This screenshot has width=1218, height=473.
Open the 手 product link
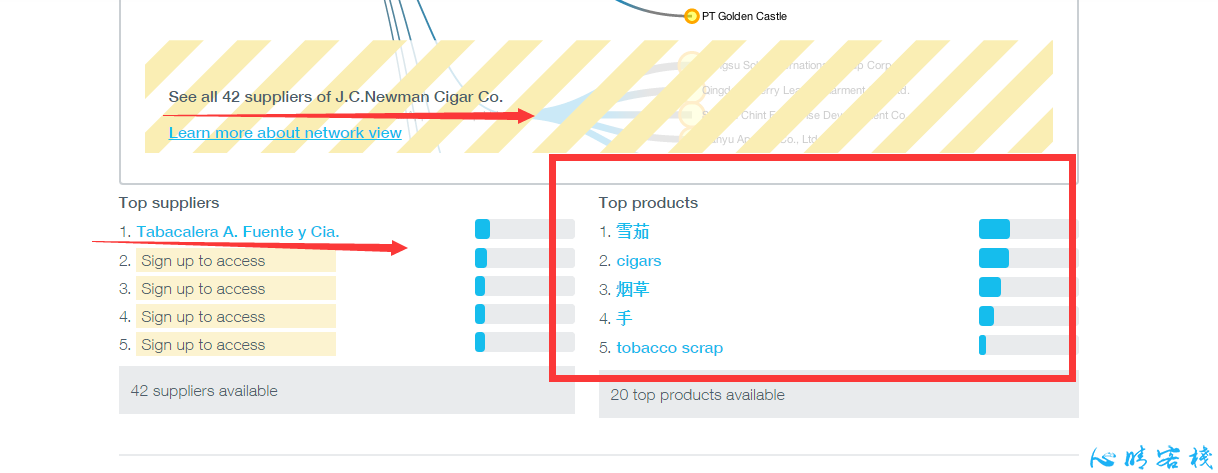624,319
